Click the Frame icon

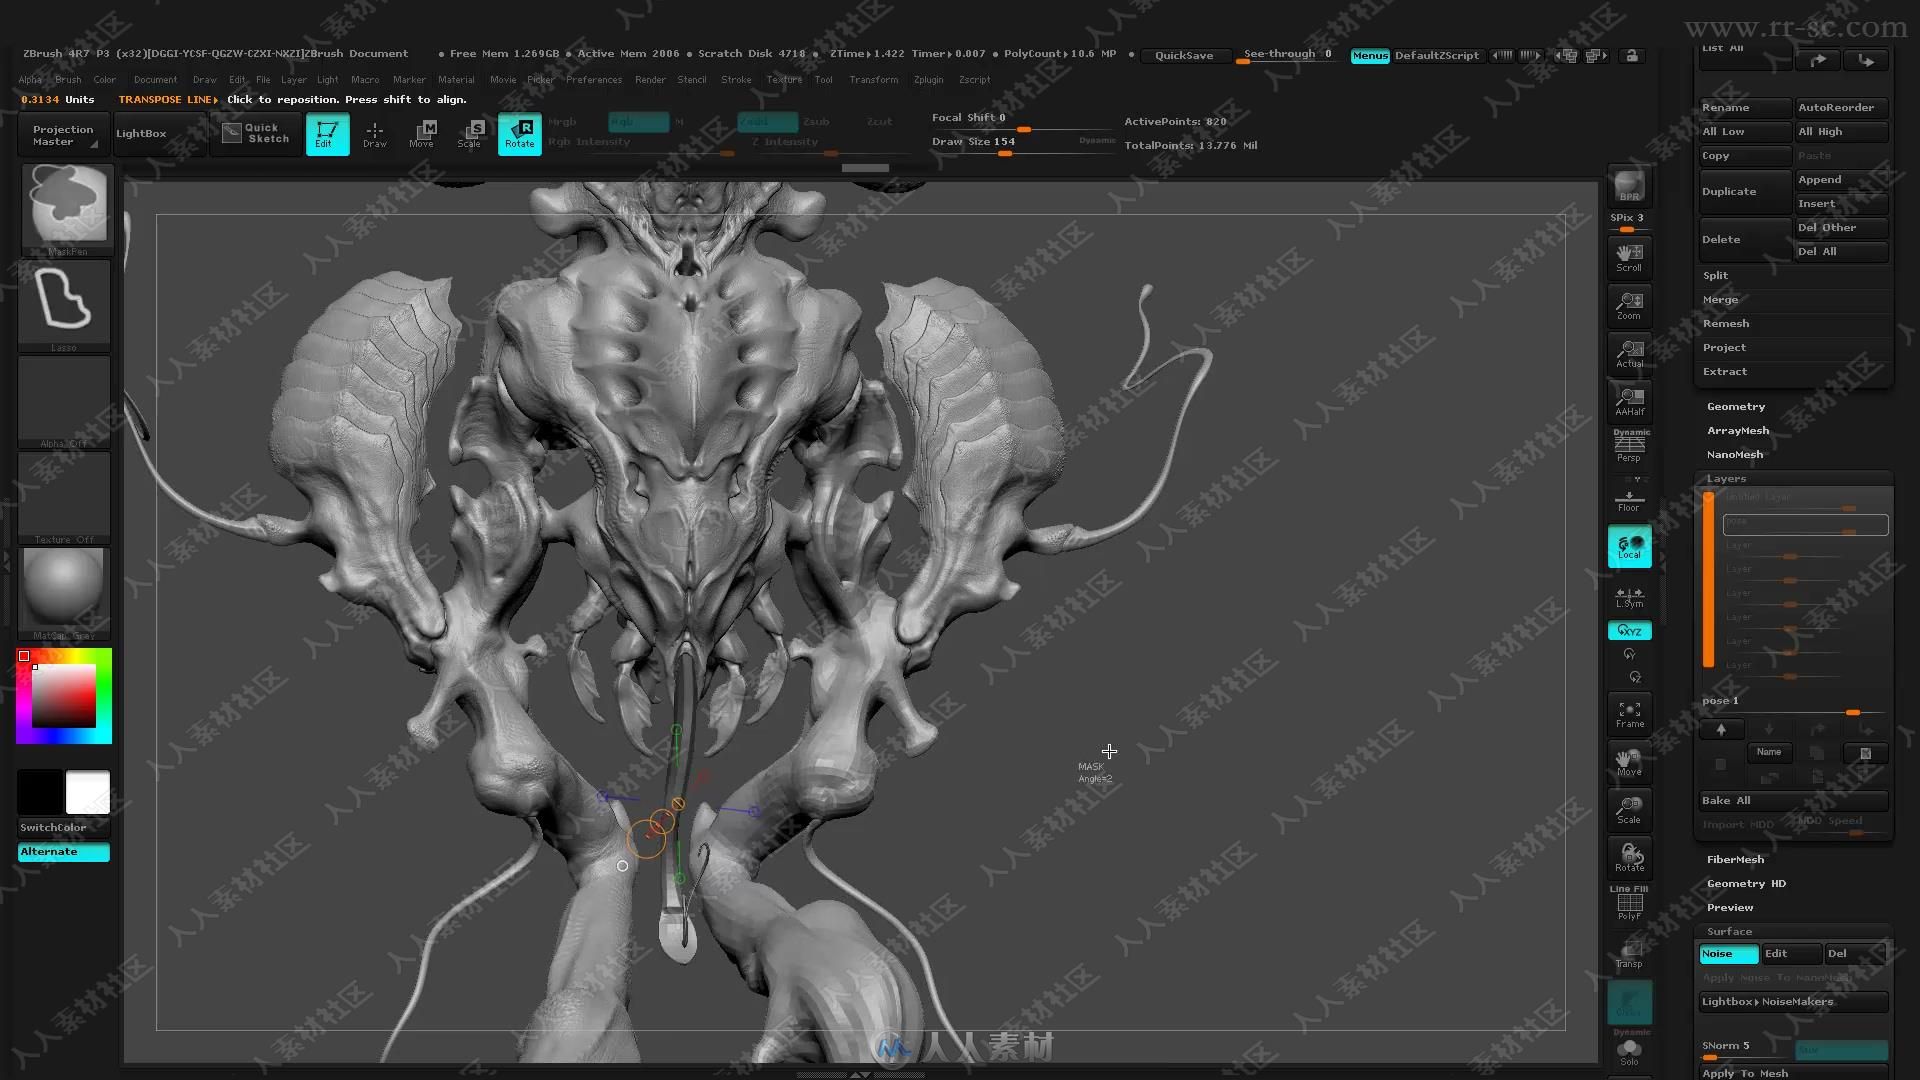click(x=1629, y=714)
